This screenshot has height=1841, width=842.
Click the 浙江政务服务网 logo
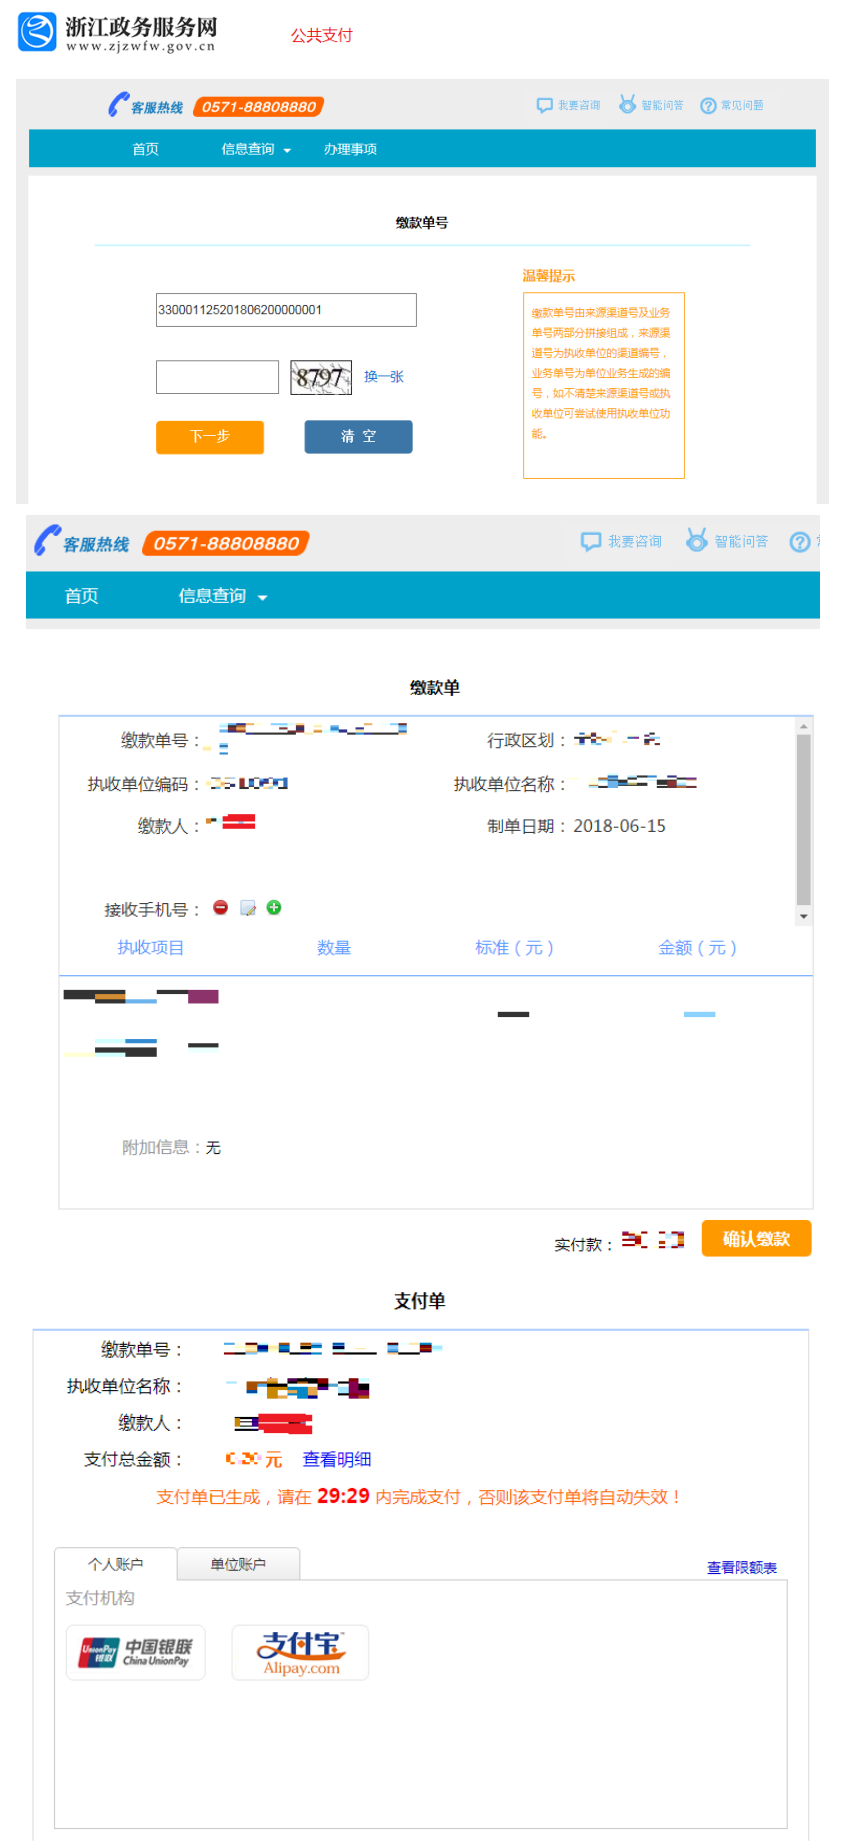117,32
